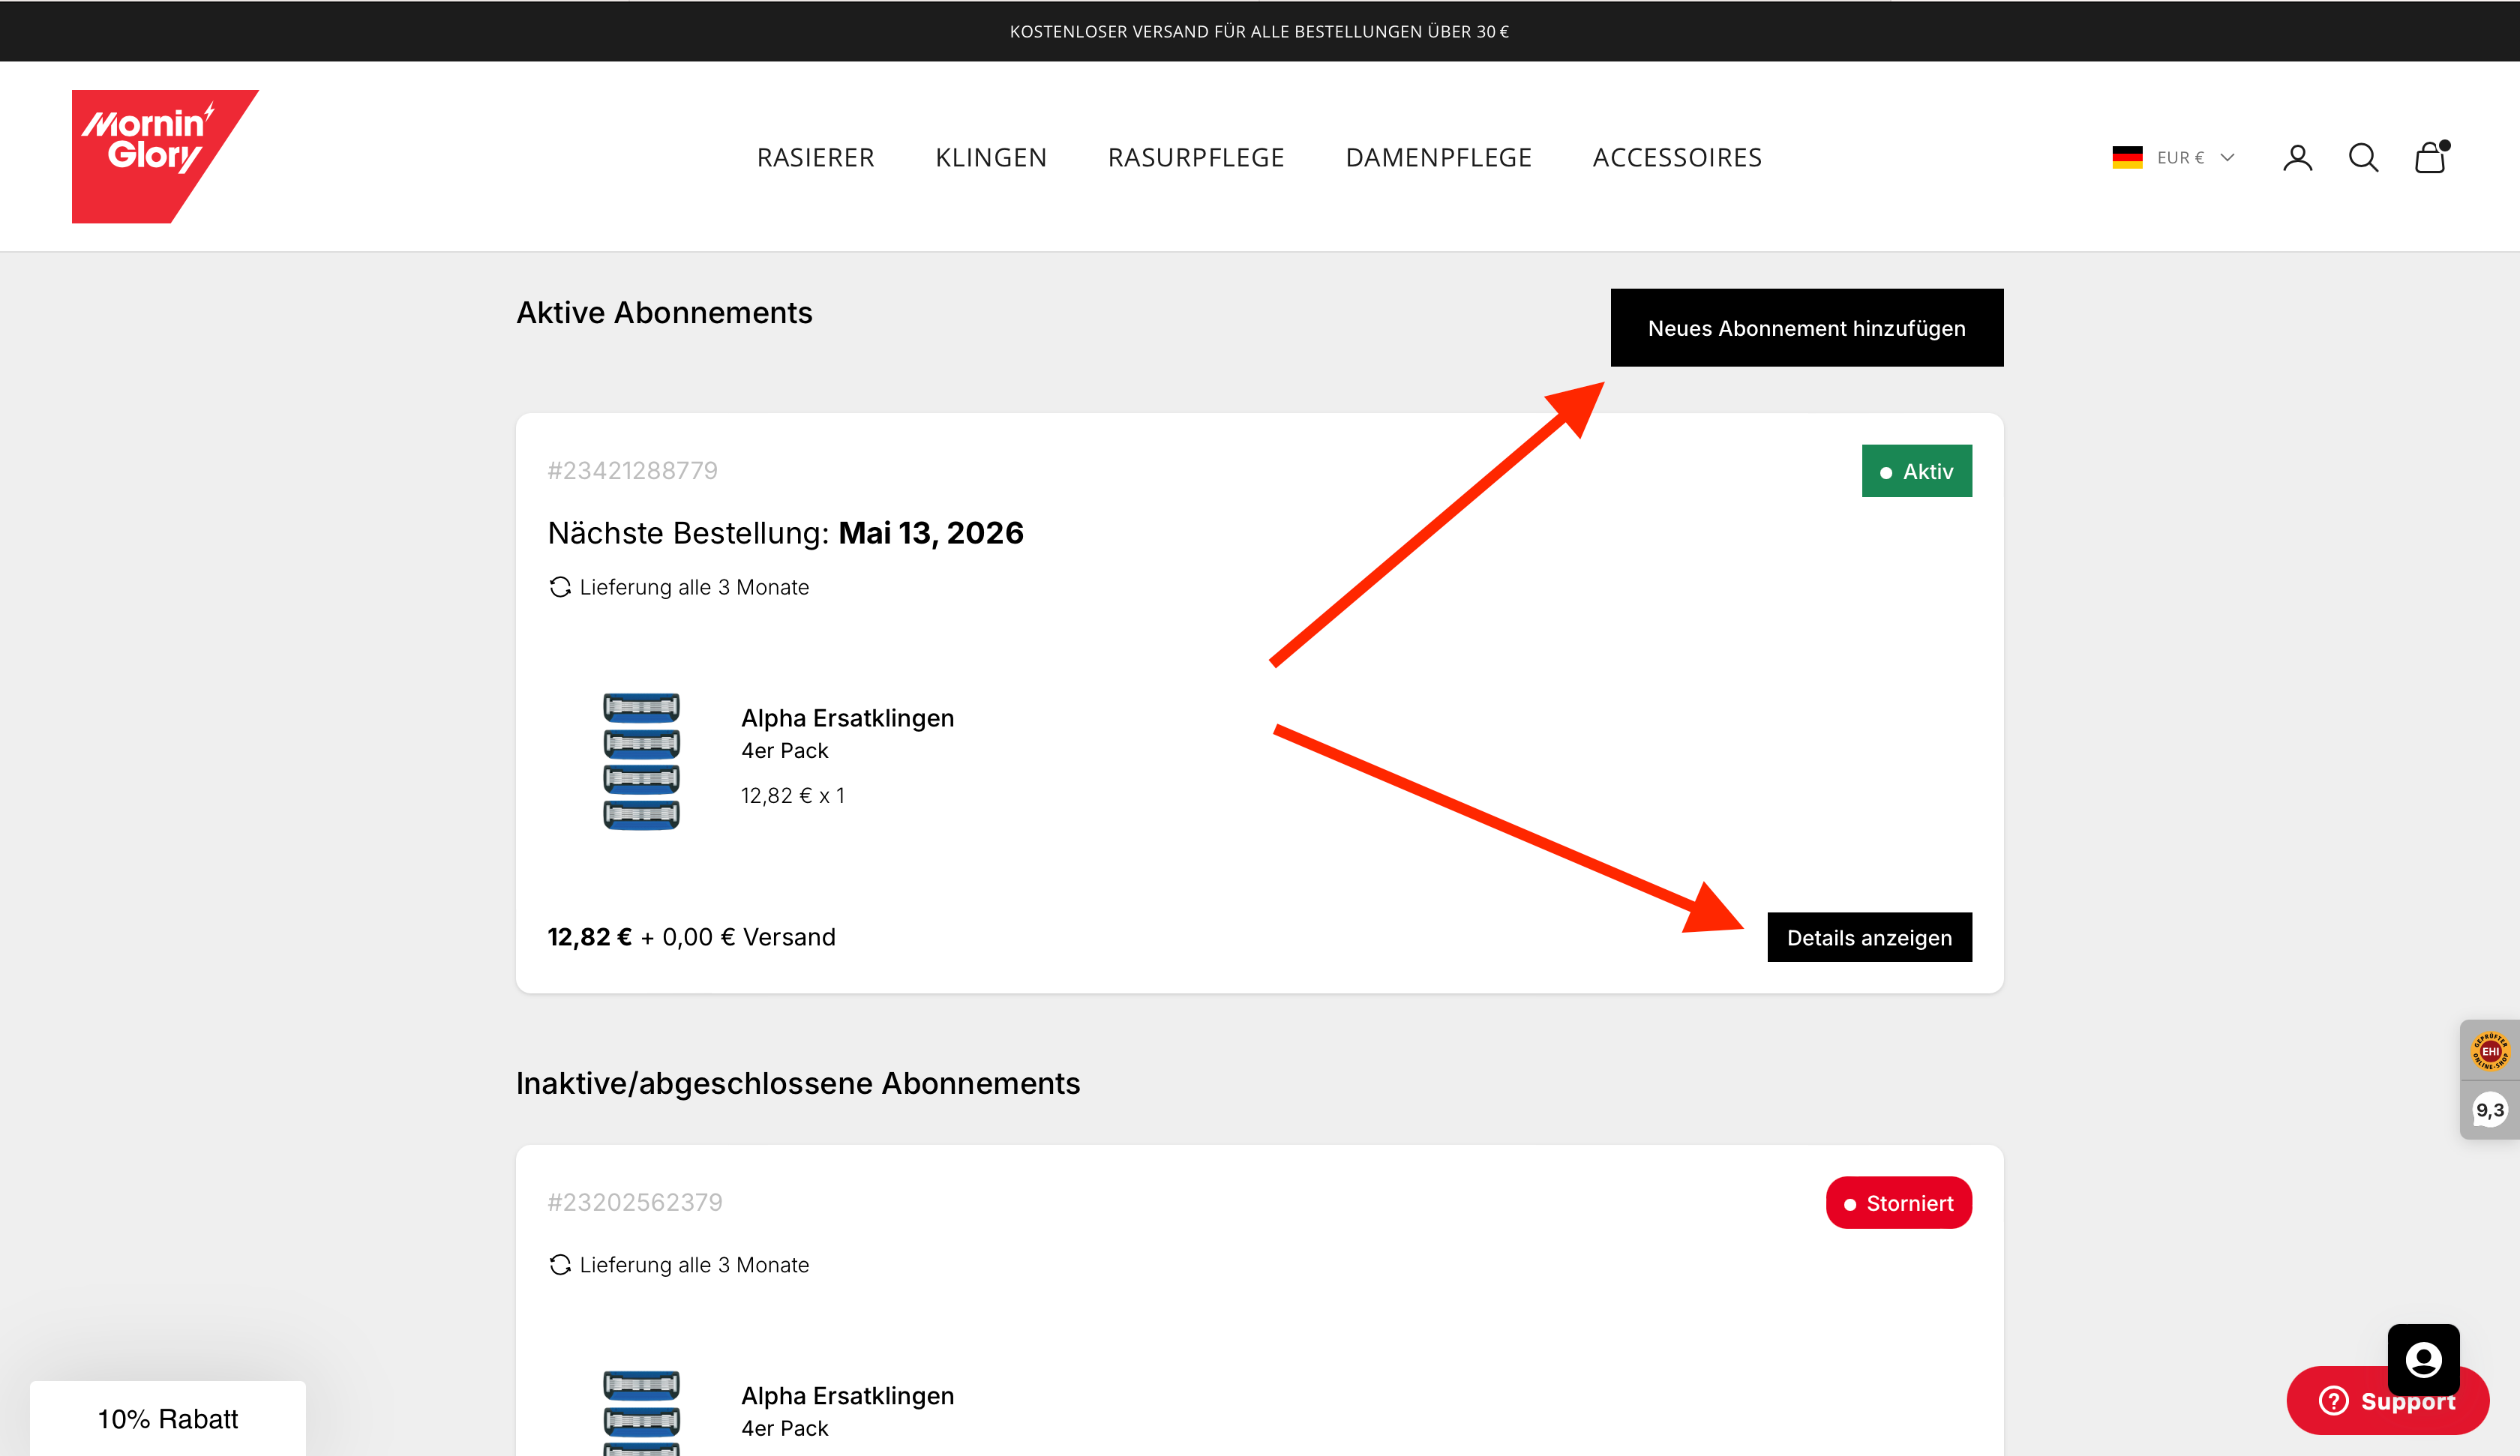Open the user account icon
This screenshot has height=1456, width=2520.
coord(2297,158)
